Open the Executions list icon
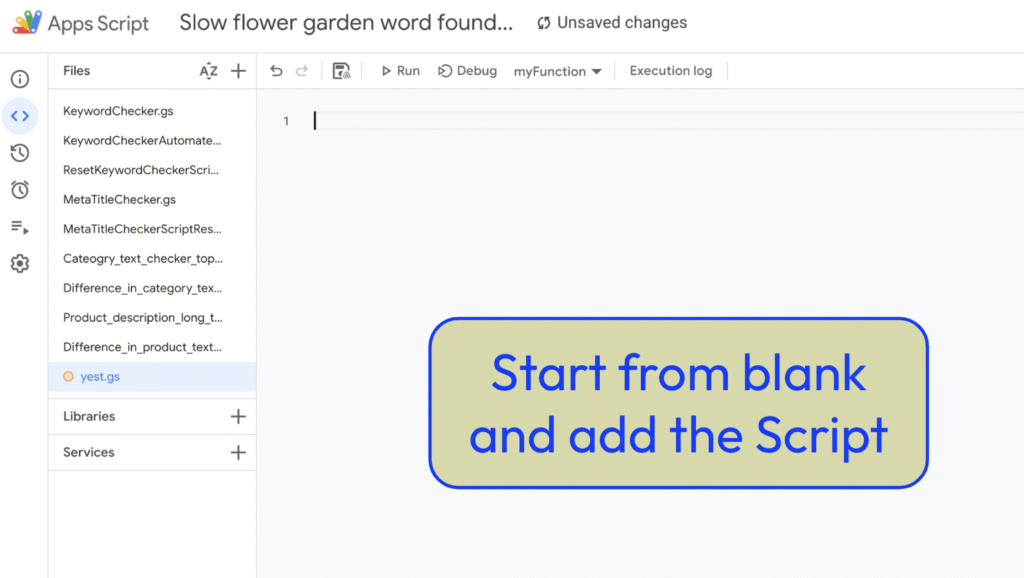The width and height of the screenshot is (1024, 578). click(20, 227)
